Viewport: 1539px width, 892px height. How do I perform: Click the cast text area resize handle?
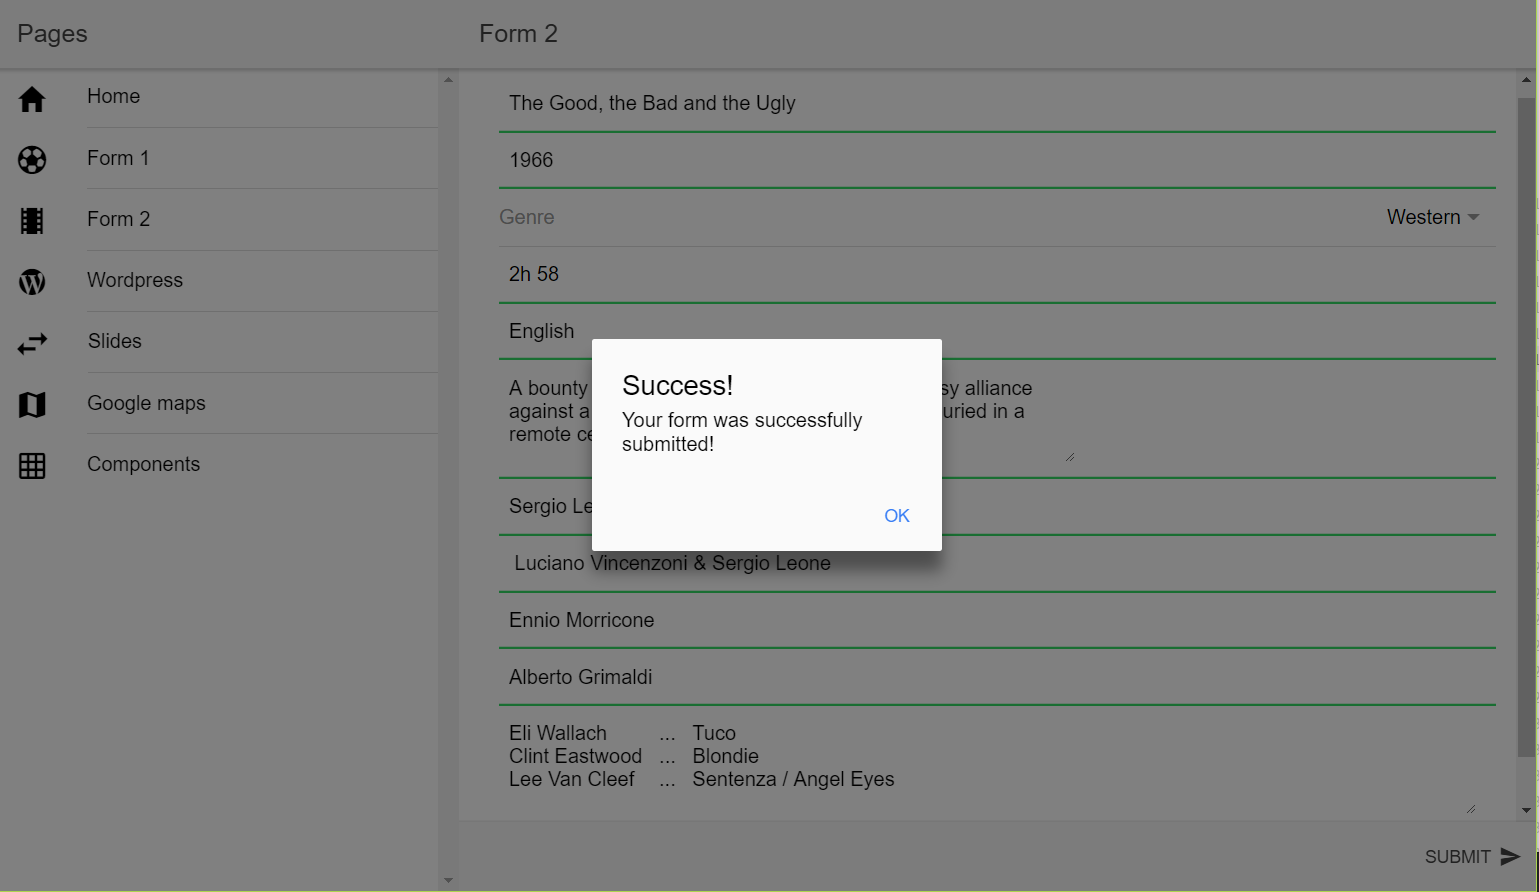click(x=1471, y=809)
